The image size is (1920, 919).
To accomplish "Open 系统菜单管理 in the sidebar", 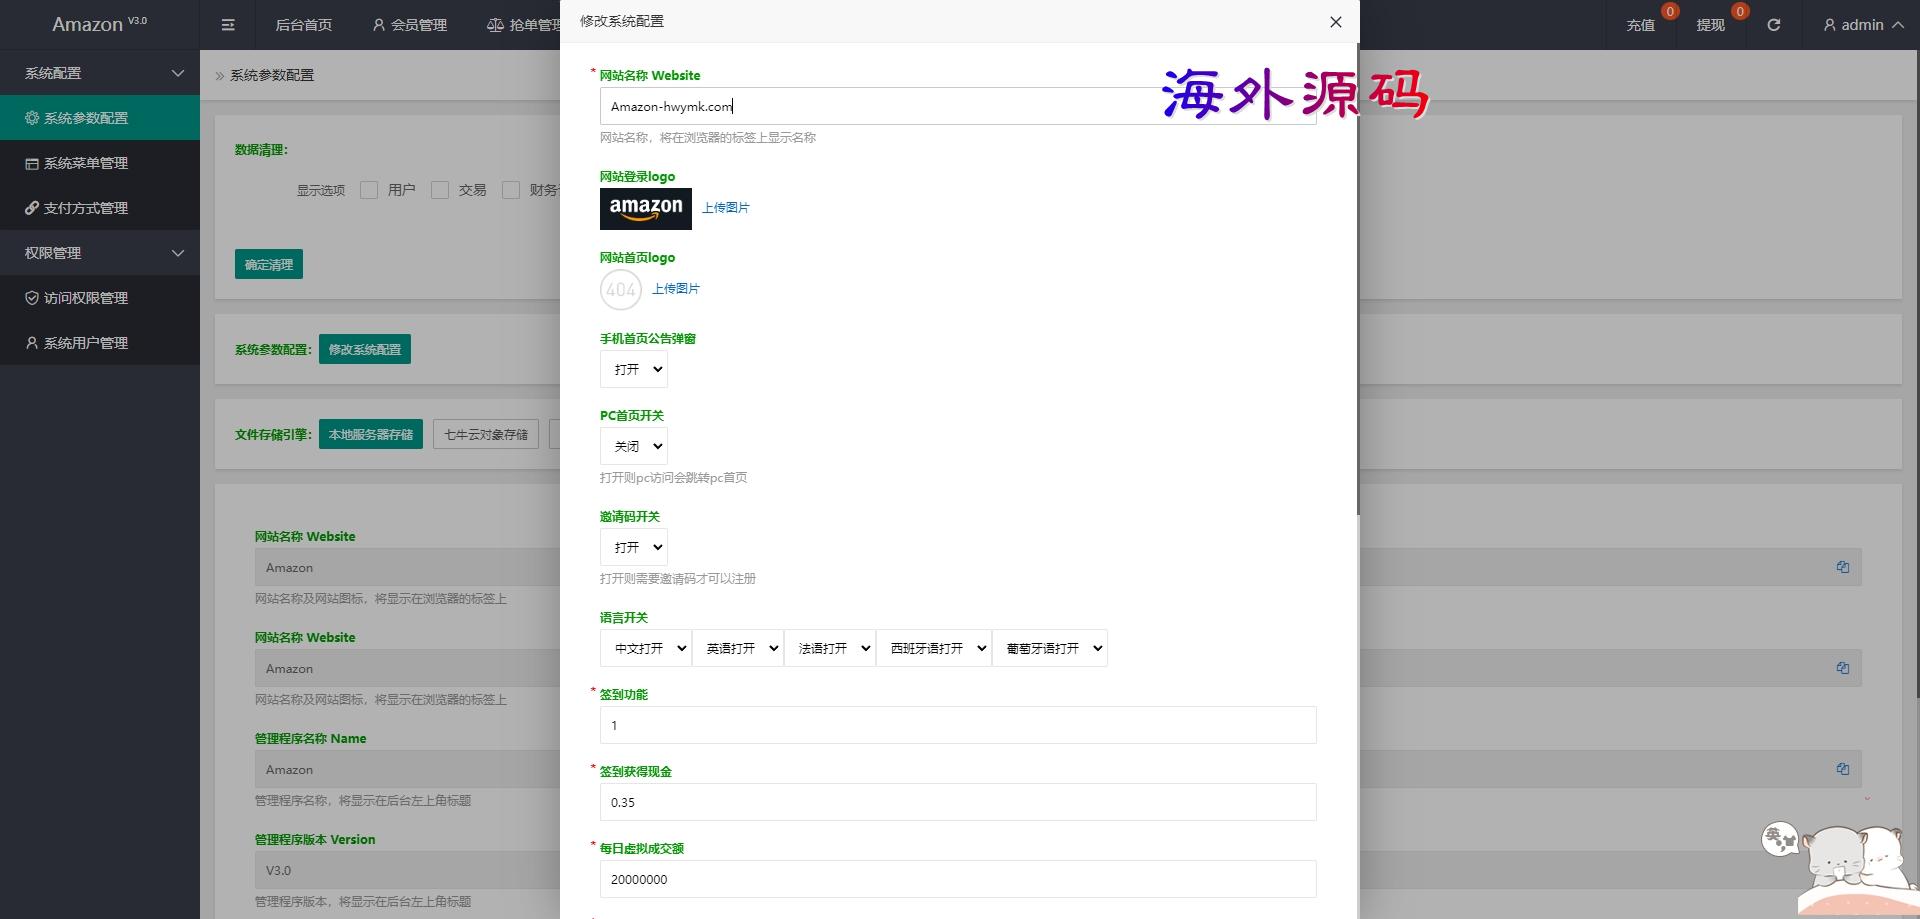I will 100,163.
